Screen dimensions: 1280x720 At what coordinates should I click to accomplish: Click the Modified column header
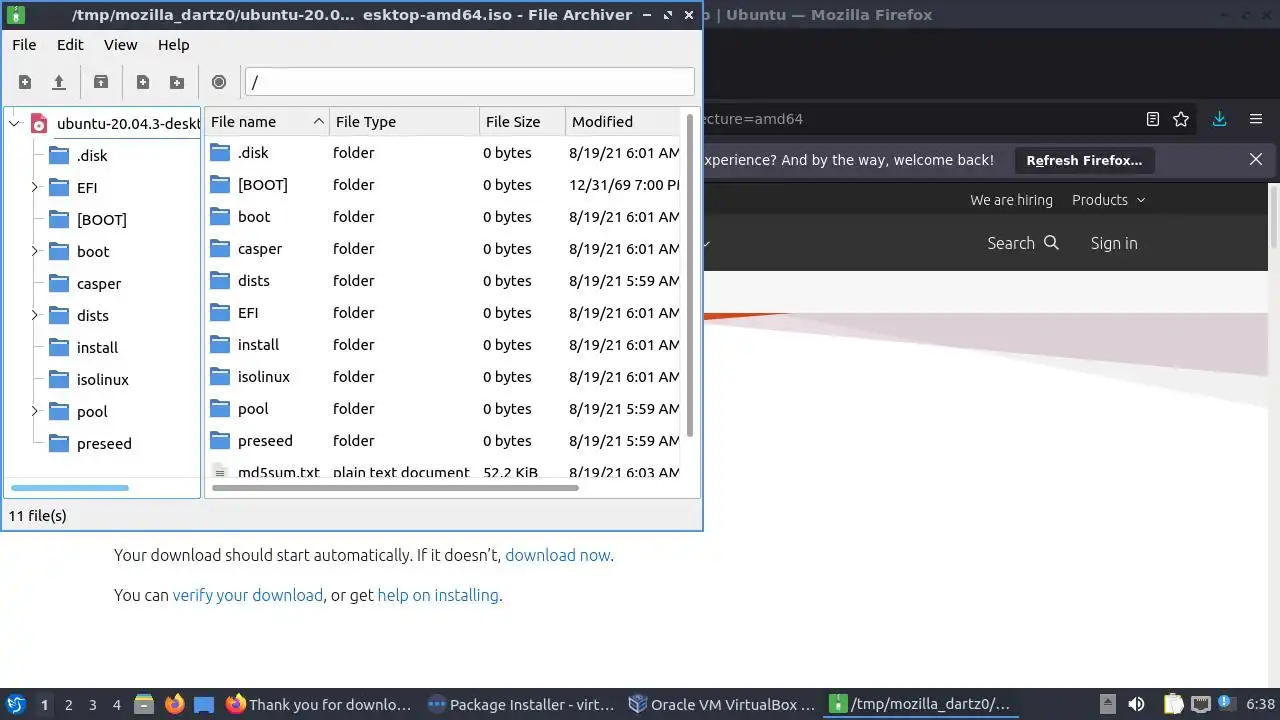(x=623, y=121)
